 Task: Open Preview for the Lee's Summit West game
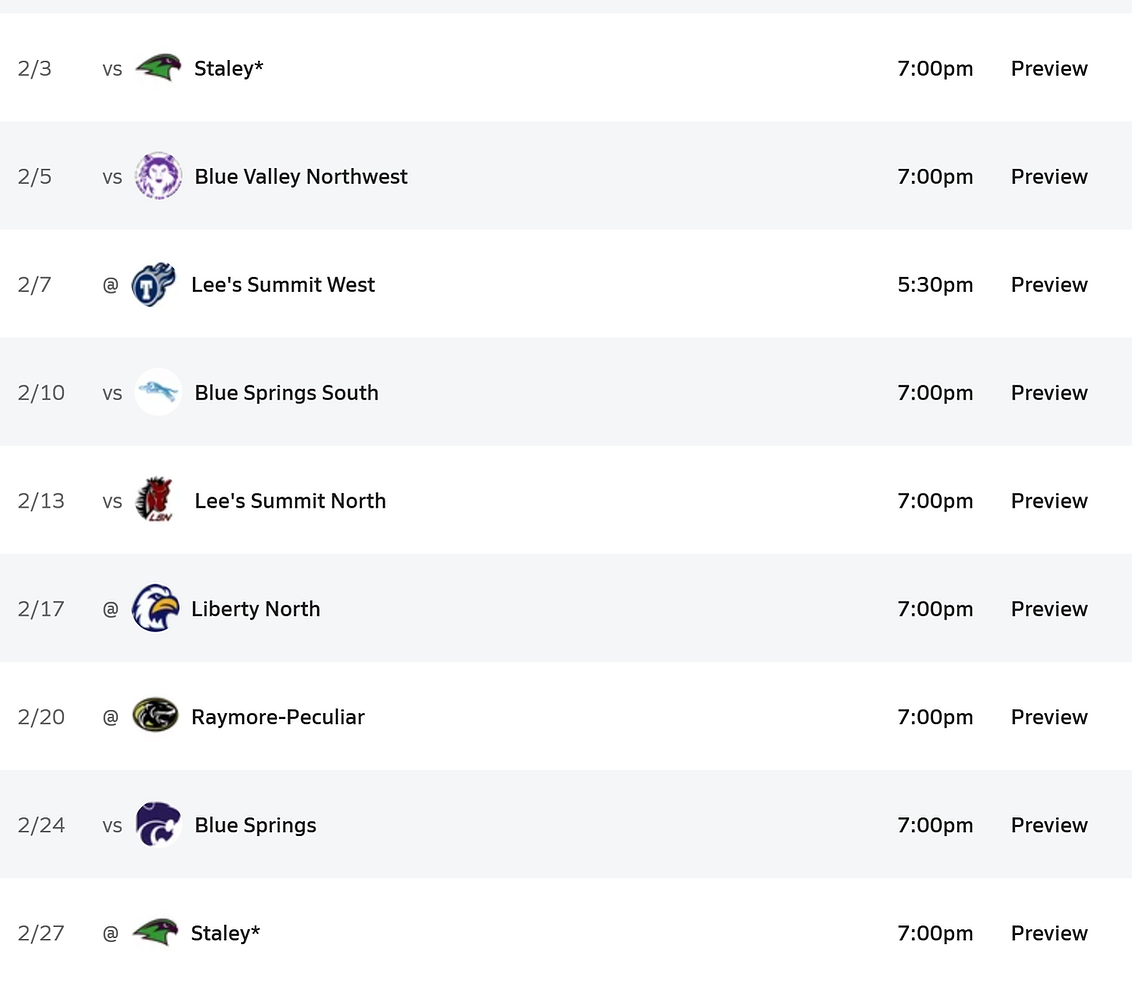click(x=1049, y=285)
